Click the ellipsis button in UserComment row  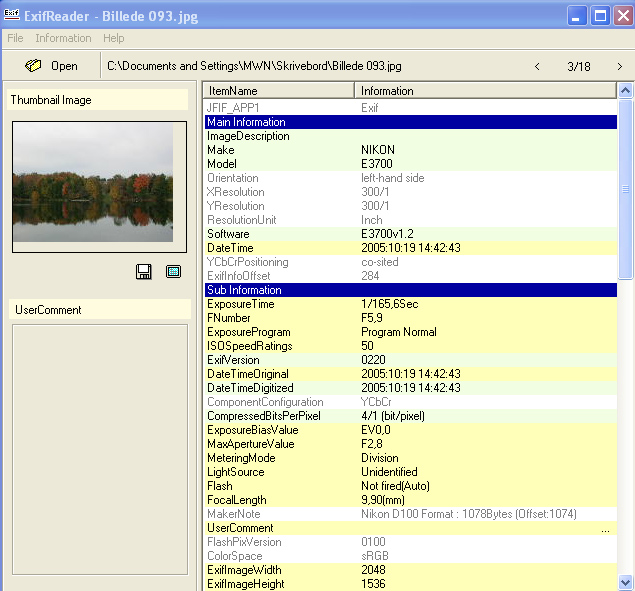coord(606,529)
